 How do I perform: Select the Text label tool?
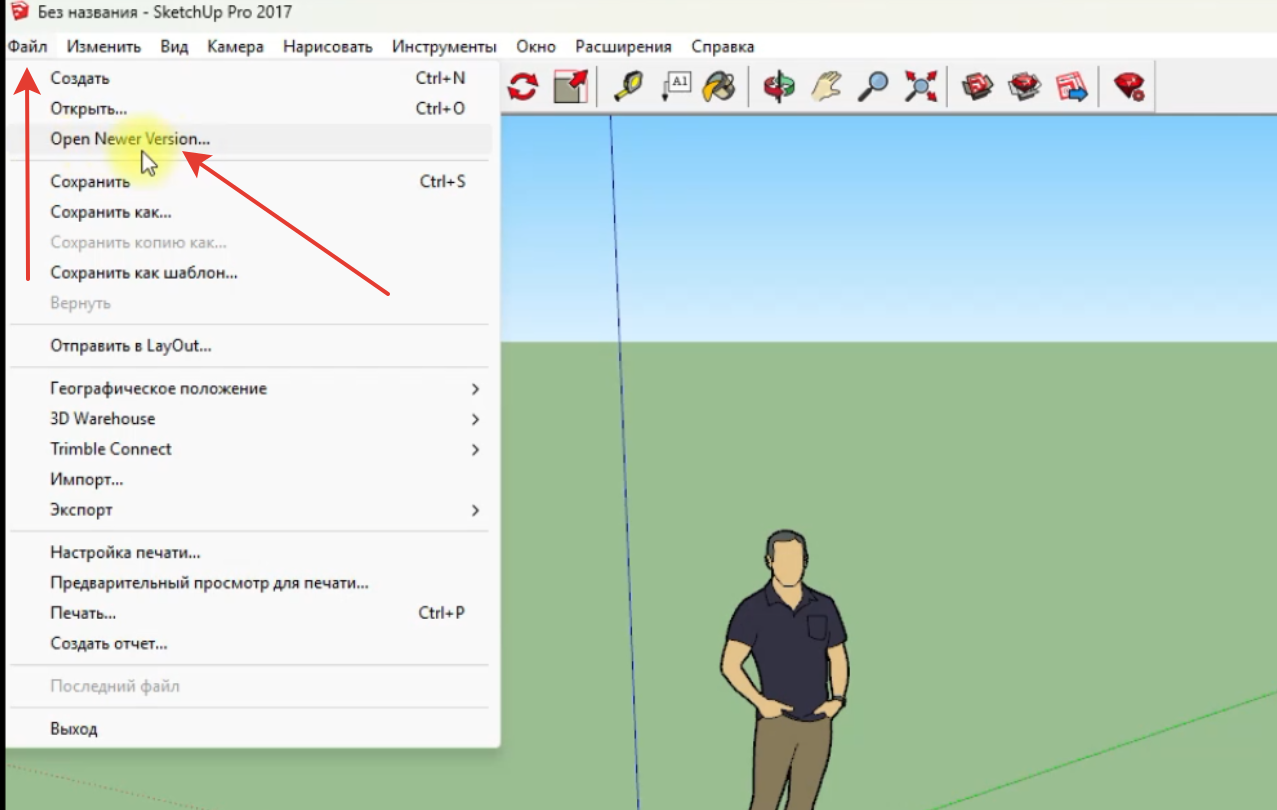point(676,86)
